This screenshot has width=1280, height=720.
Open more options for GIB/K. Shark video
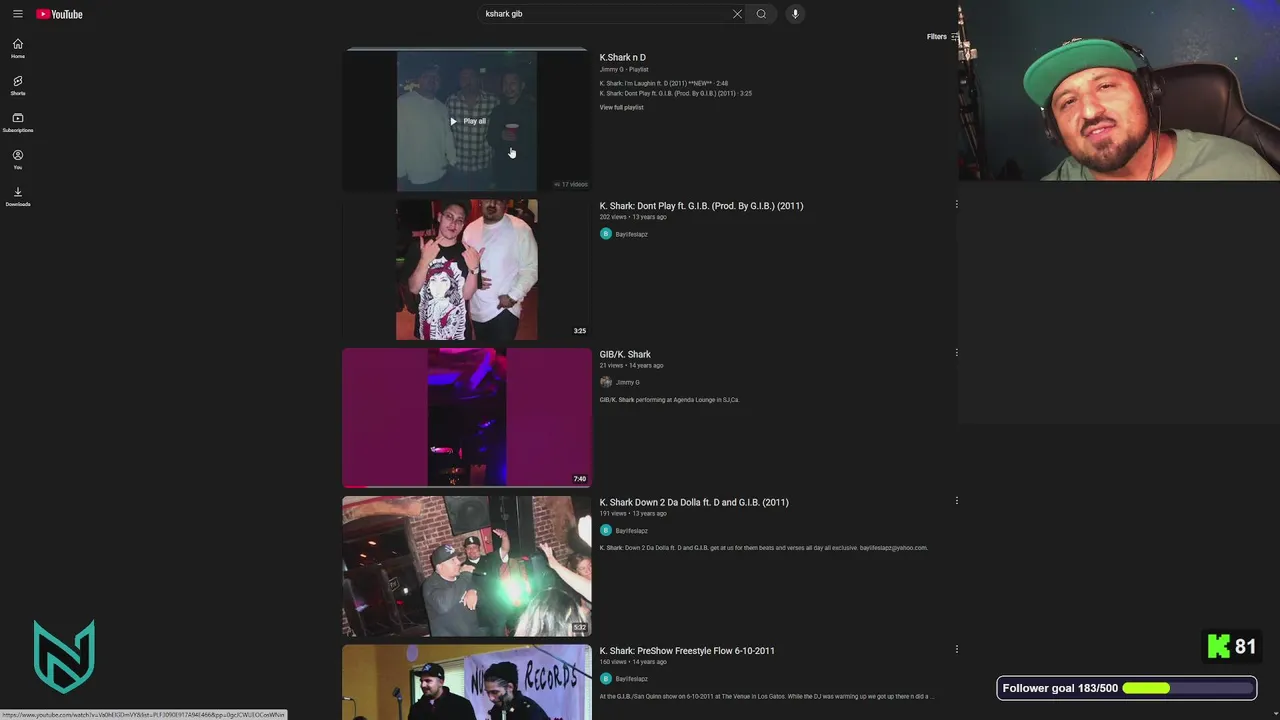pos(956,352)
